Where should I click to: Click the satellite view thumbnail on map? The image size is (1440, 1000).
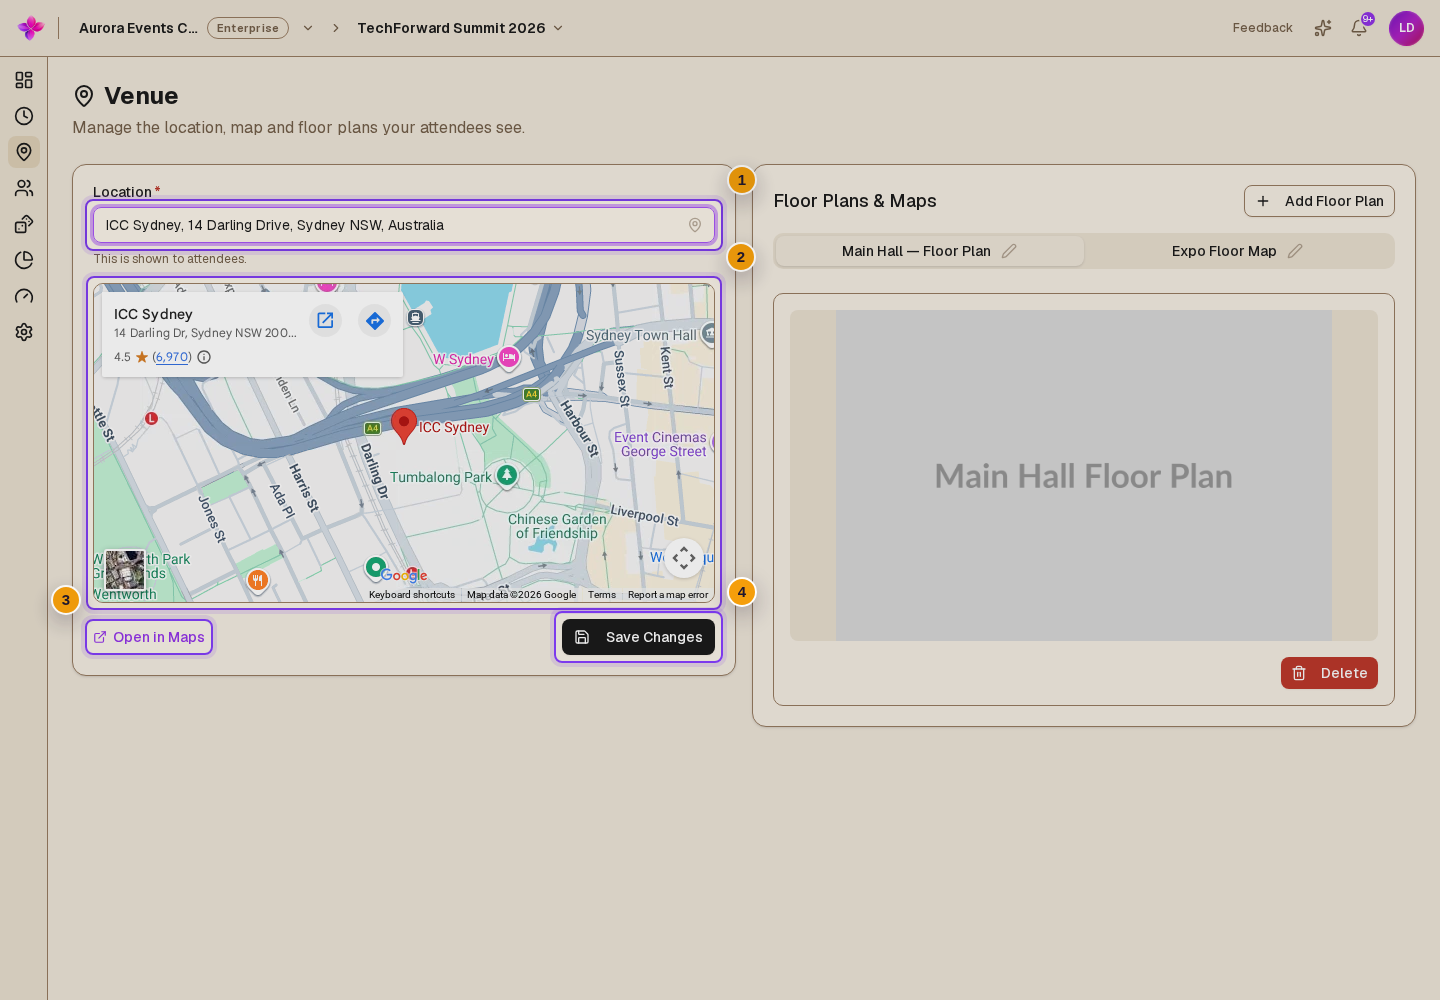[125, 570]
